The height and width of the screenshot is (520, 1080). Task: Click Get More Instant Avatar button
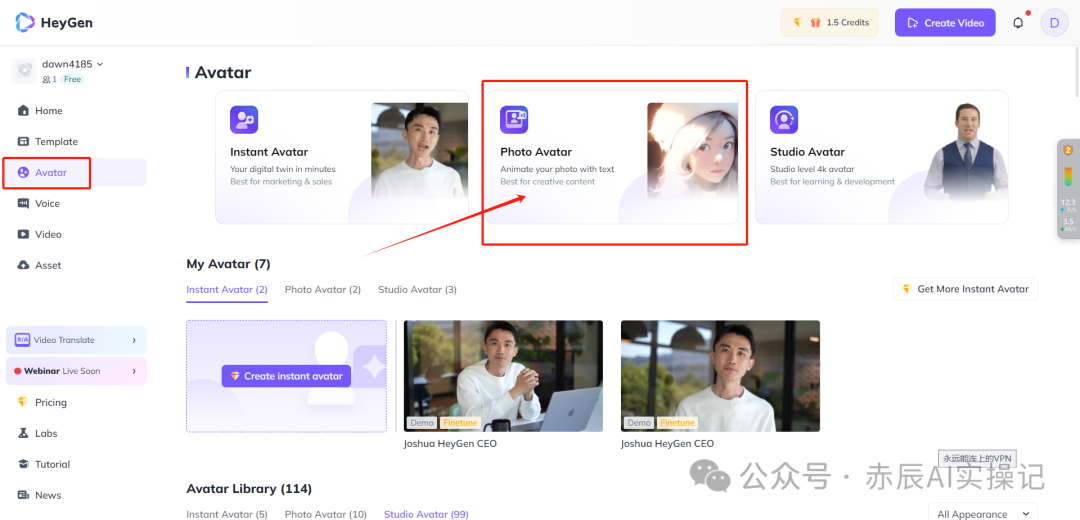pos(965,289)
